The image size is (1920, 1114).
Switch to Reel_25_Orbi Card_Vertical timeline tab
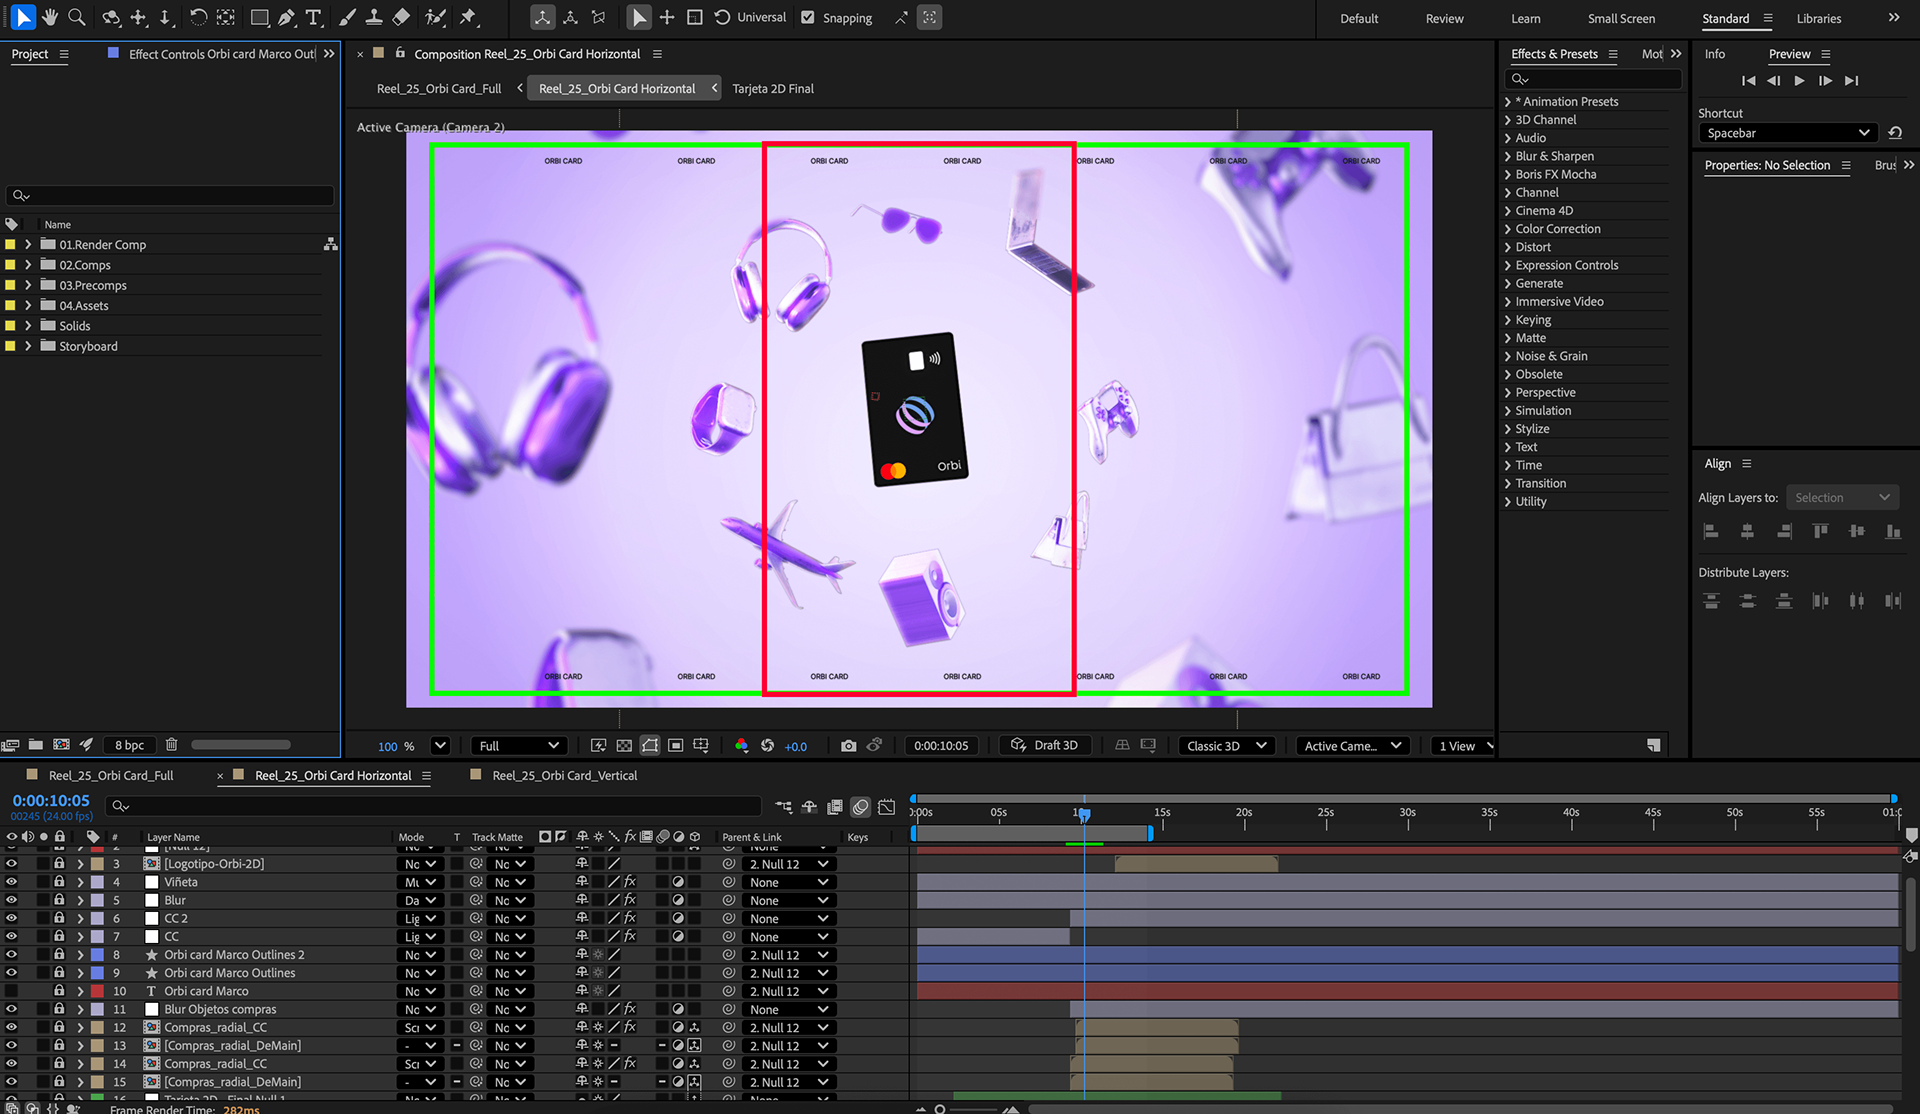(564, 776)
